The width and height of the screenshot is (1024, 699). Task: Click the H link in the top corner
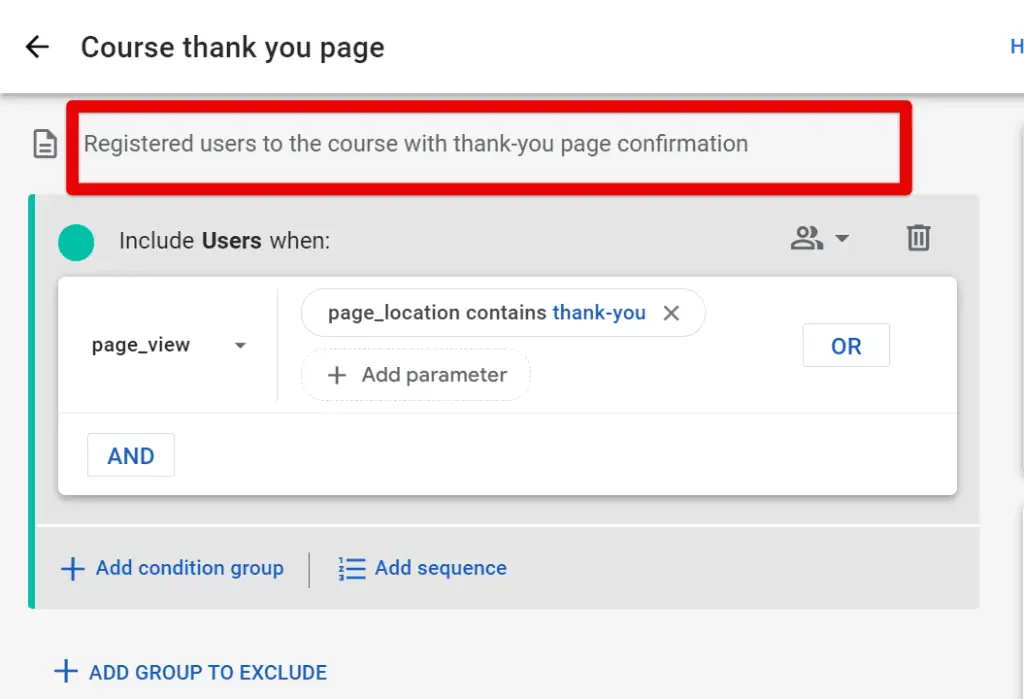[x=1016, y=46]
